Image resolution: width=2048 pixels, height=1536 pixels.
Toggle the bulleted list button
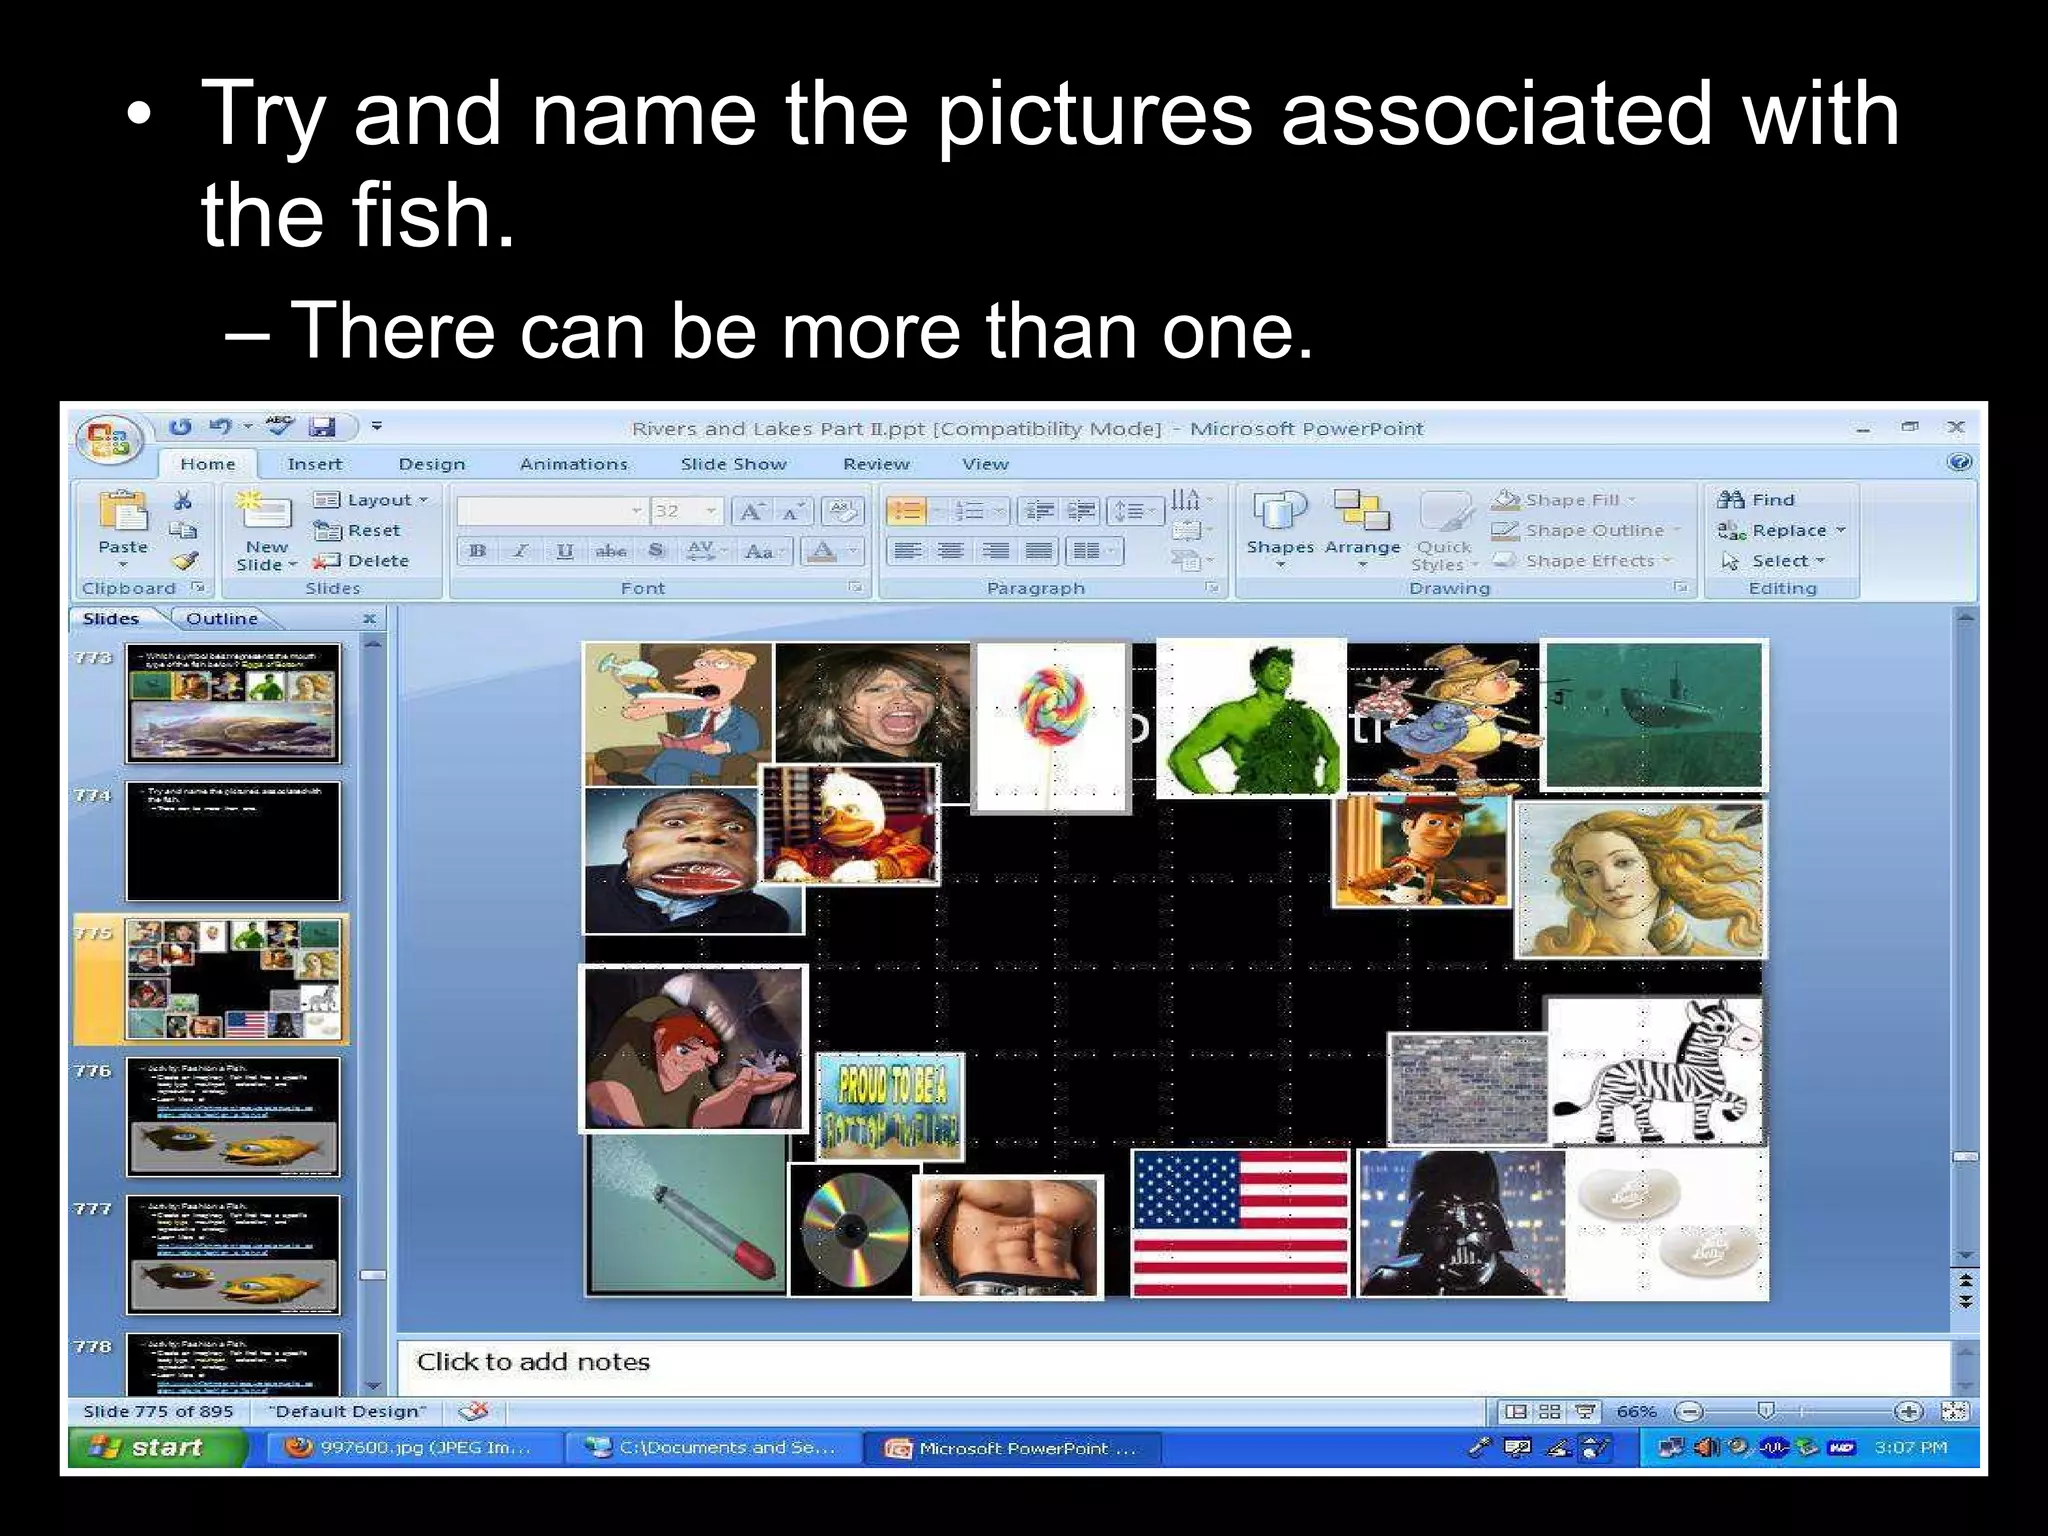click(907, 512)
